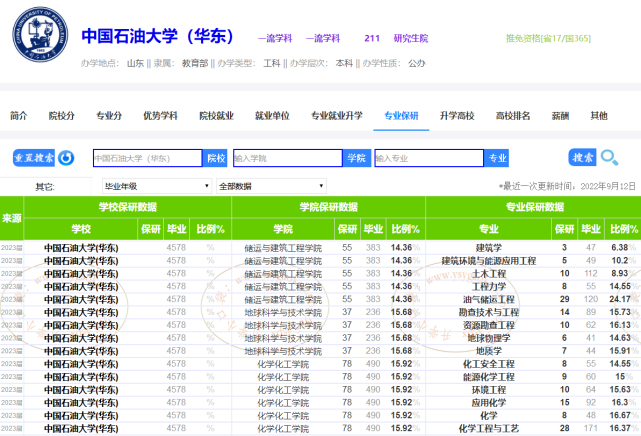This screenshot has width=641, height=436.
Task: Click the 勘查技术与工程 major cell
Action: 489,312
